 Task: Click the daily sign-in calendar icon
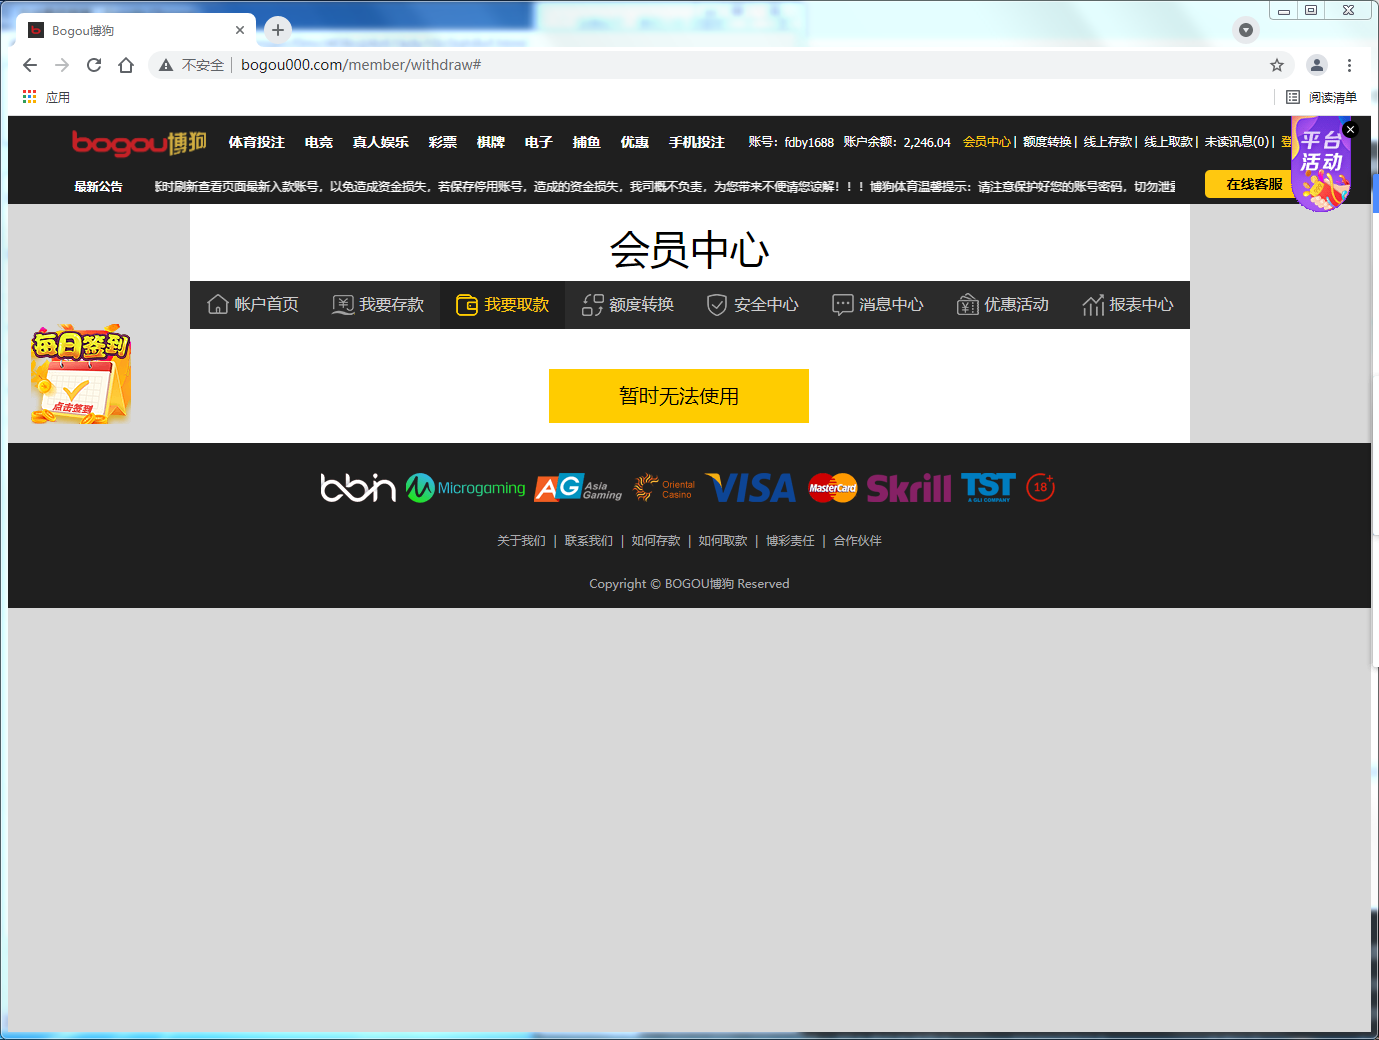tap(80, 374)
